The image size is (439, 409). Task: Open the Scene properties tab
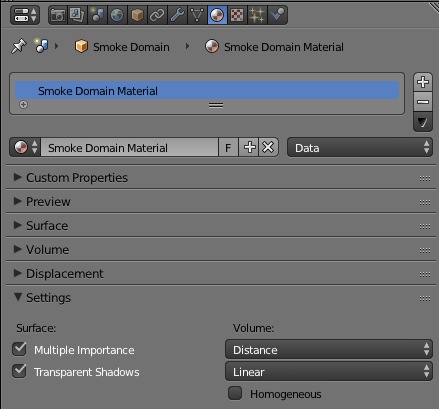(x=97, y=15)
